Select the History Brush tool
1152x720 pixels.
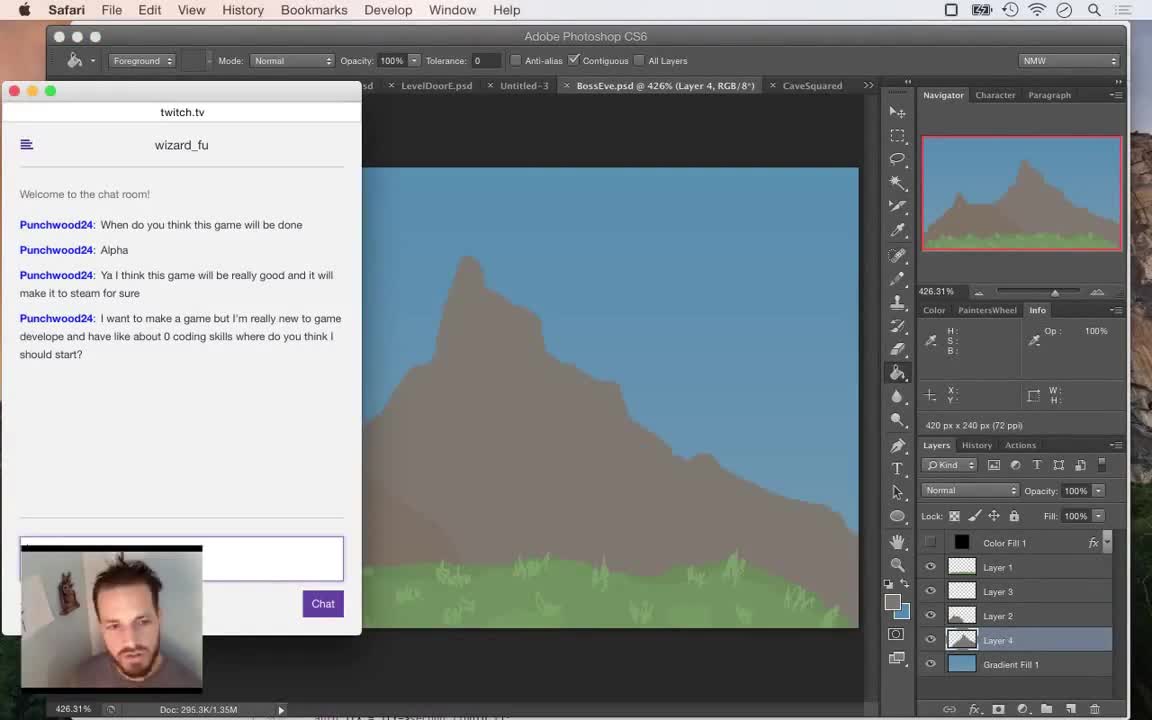(897, 325)
